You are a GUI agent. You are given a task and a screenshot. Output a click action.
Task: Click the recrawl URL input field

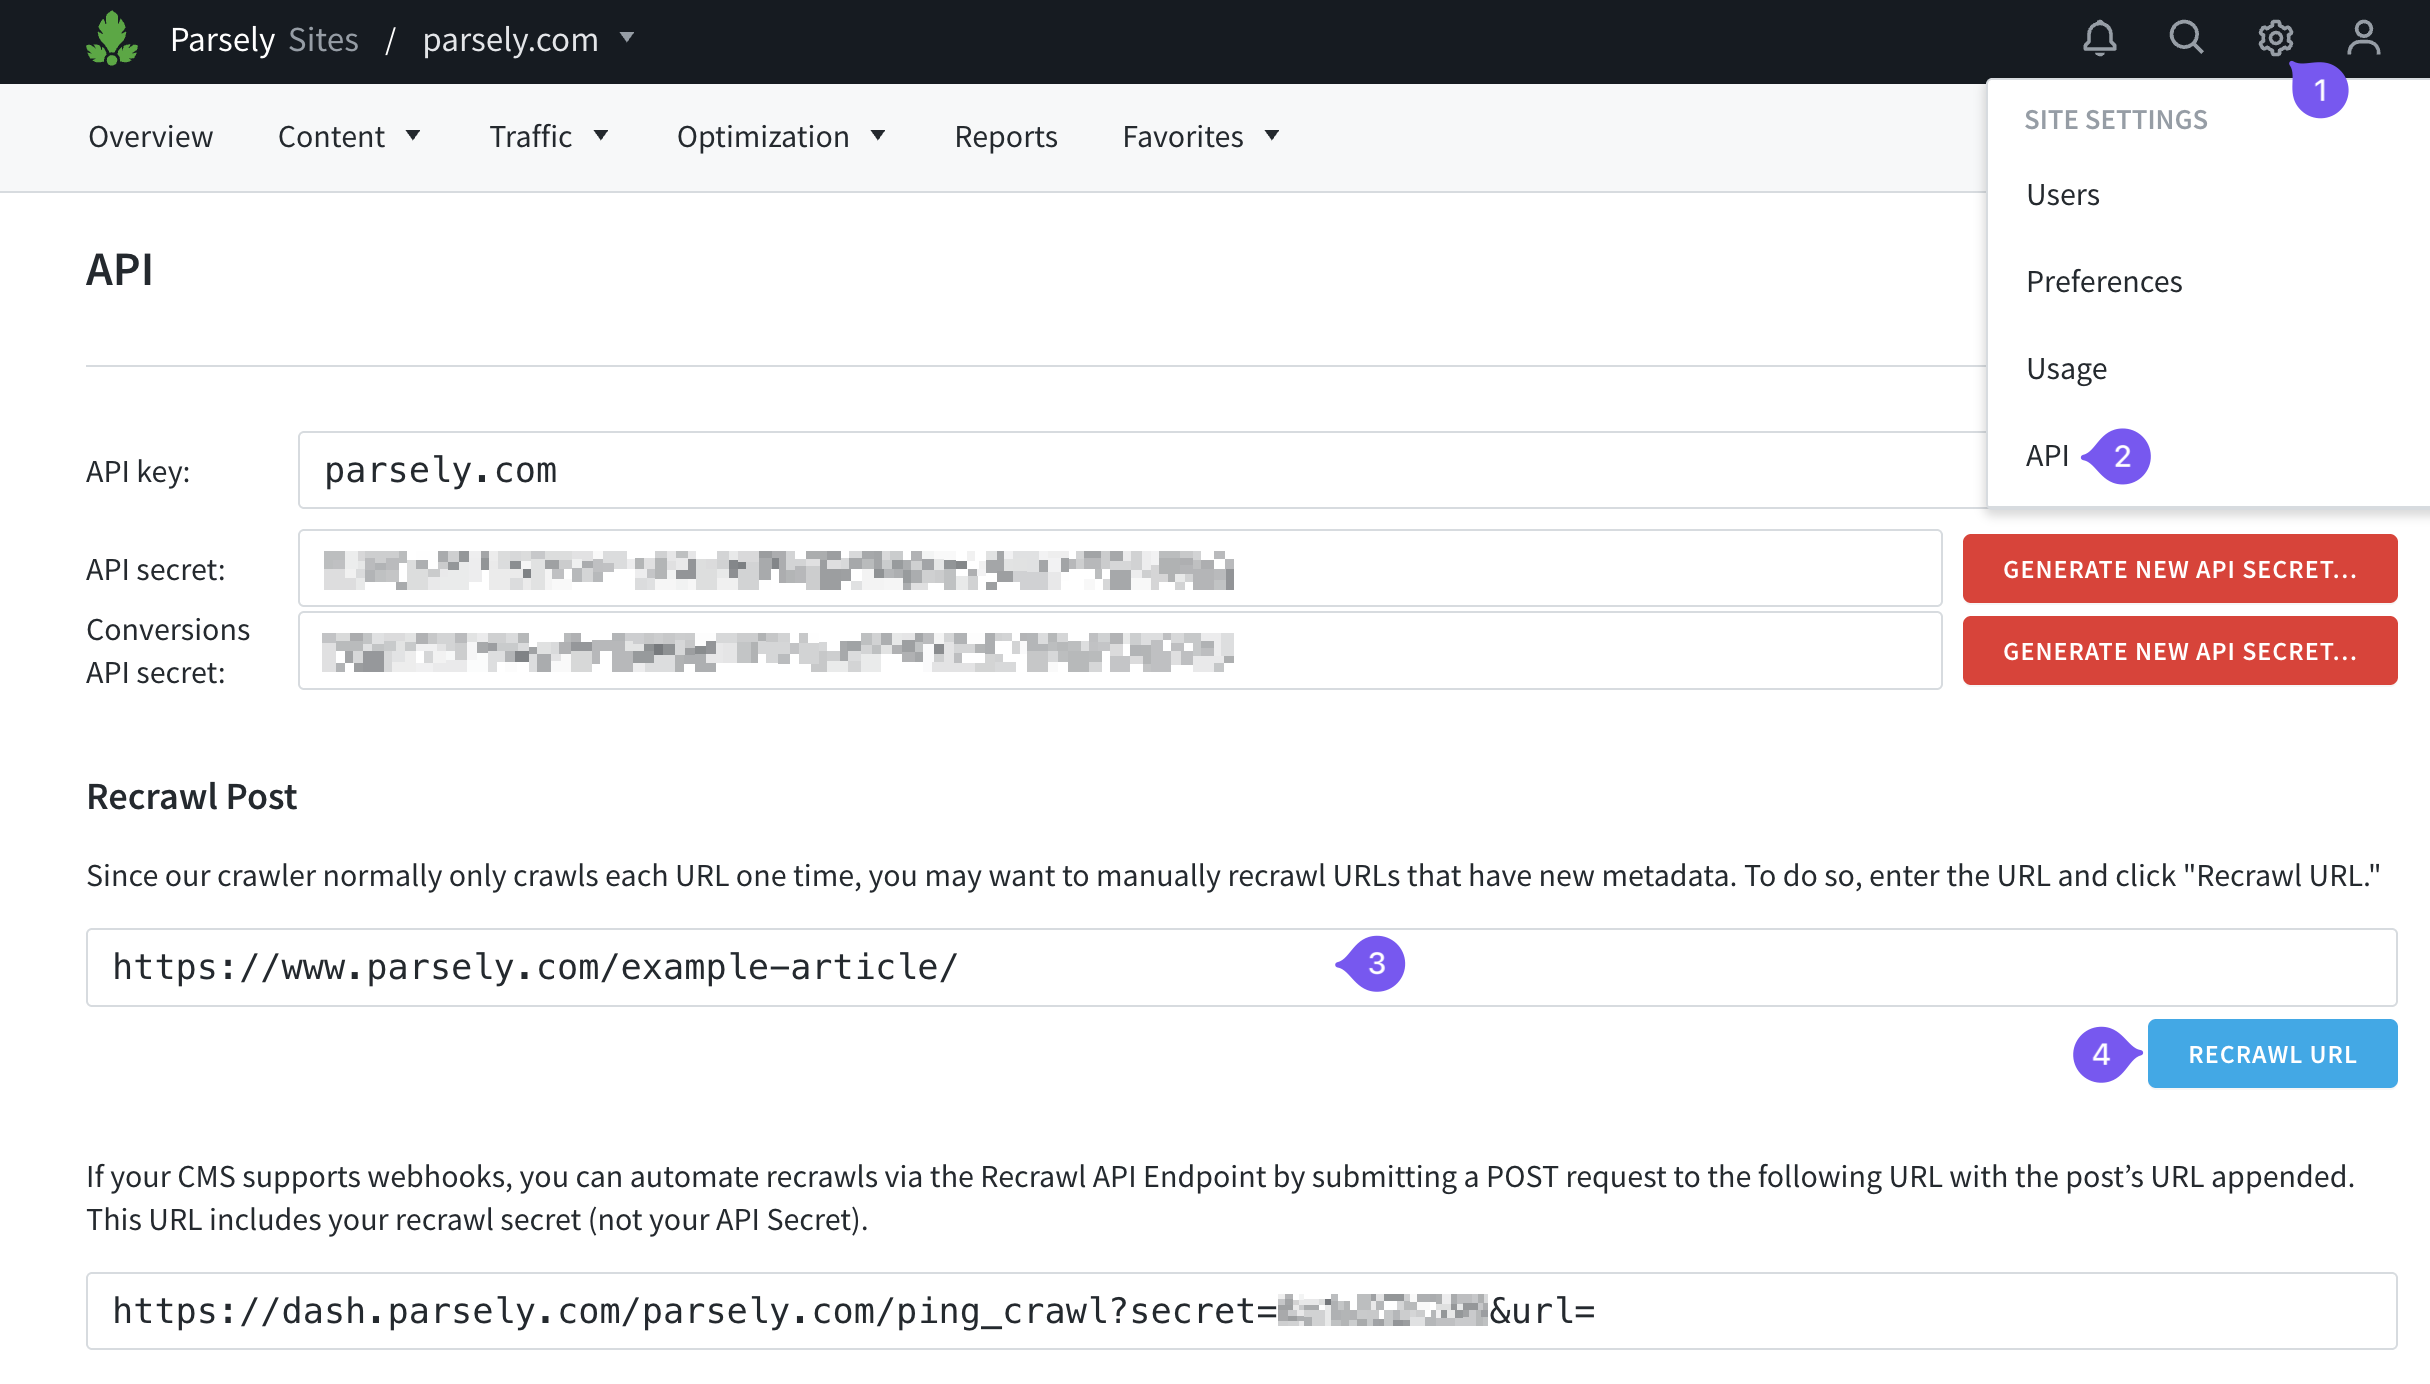coord(700,967)
